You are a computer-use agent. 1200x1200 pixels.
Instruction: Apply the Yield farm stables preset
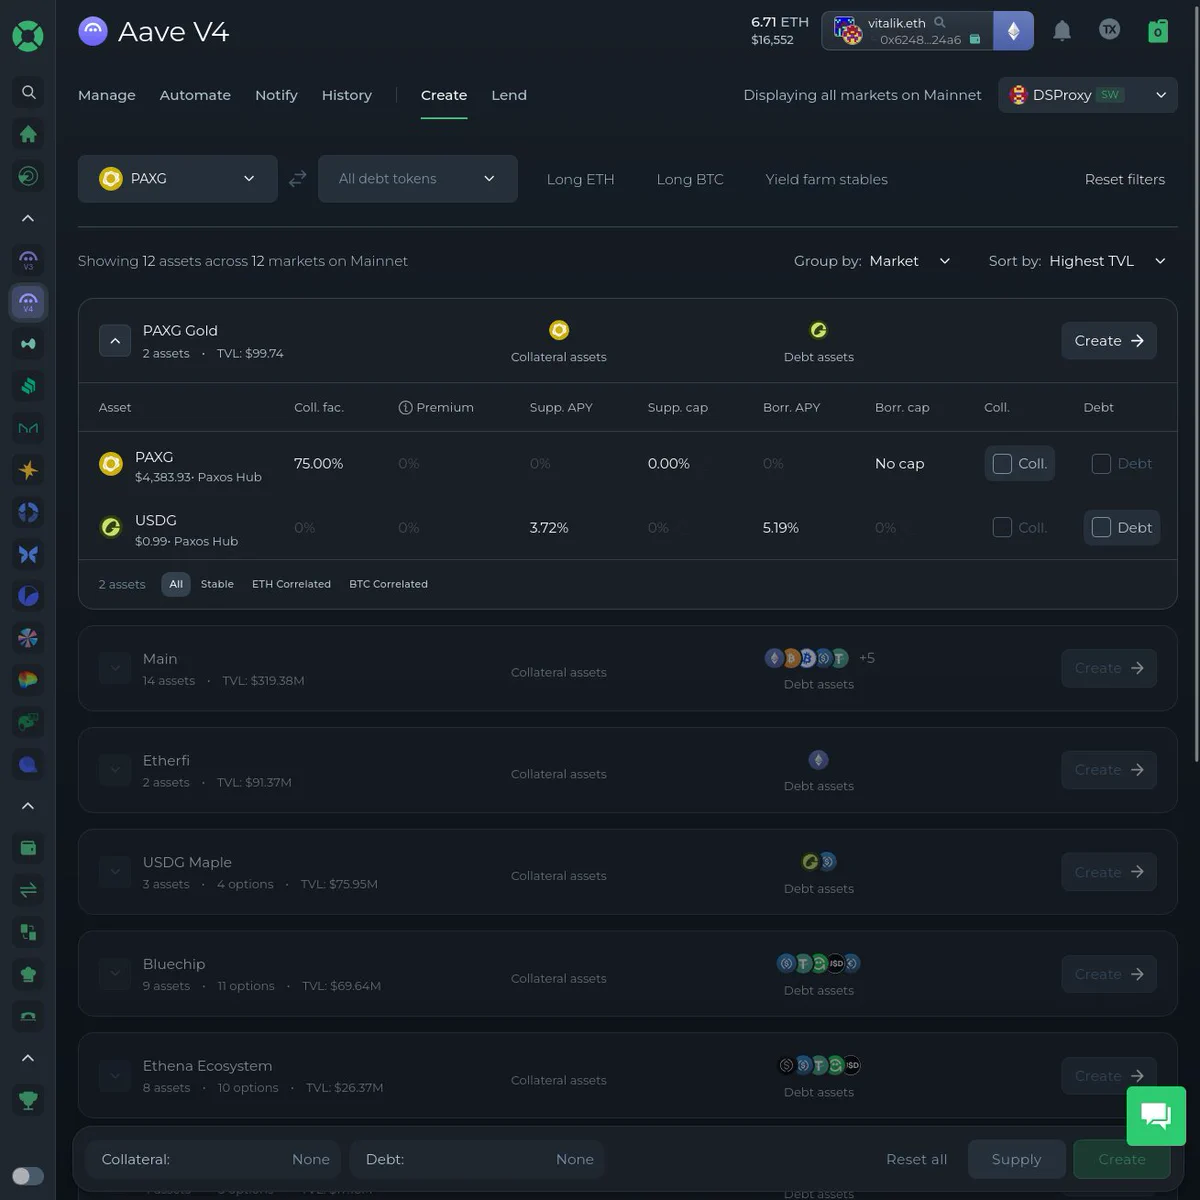826,179
